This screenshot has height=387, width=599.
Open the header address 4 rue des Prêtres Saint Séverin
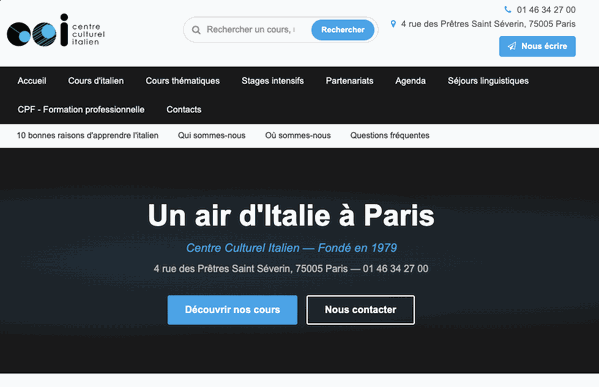click(x=488, y=24)
